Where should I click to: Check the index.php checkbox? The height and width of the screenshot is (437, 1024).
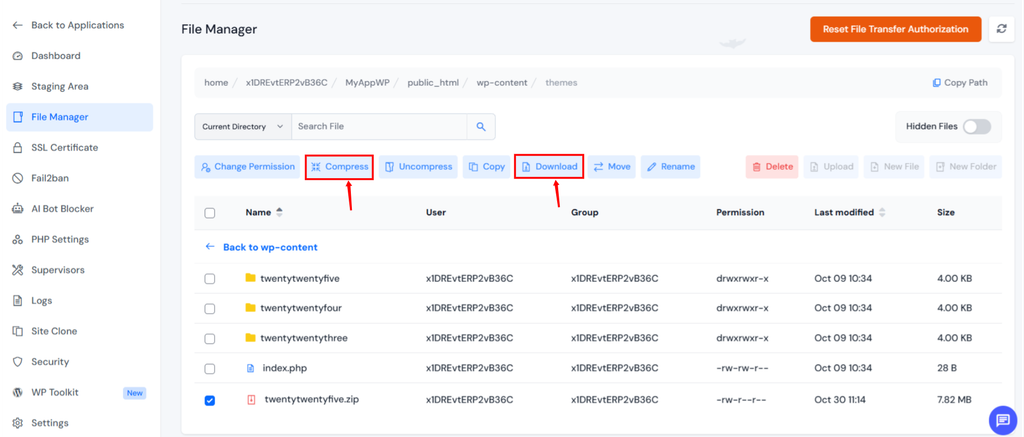pyautogui.click(x=210, y=369)
